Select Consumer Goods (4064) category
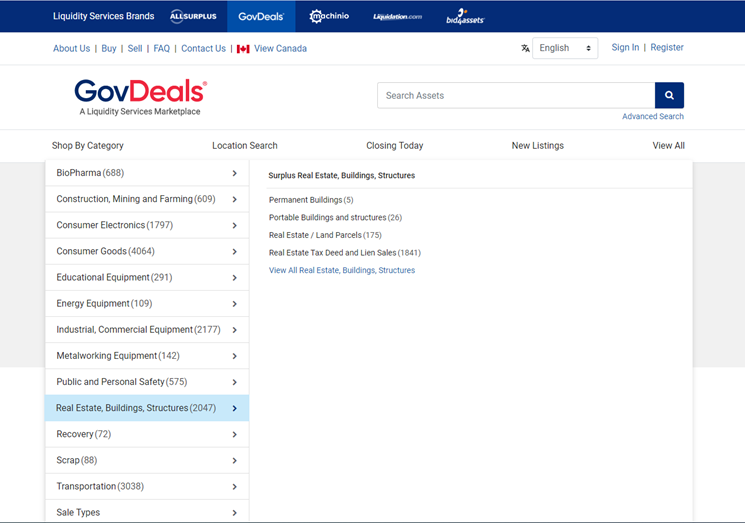 [x=105, y=251]
